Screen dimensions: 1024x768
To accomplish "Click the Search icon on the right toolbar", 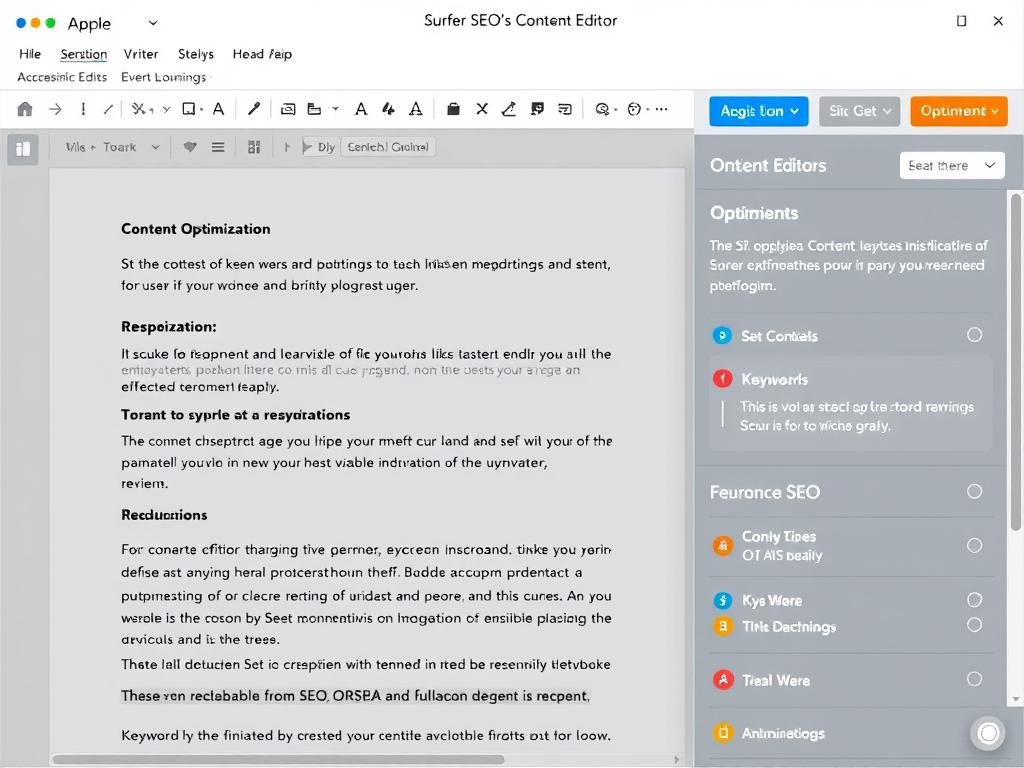I will pyautogui.click(x=601, y=111).
